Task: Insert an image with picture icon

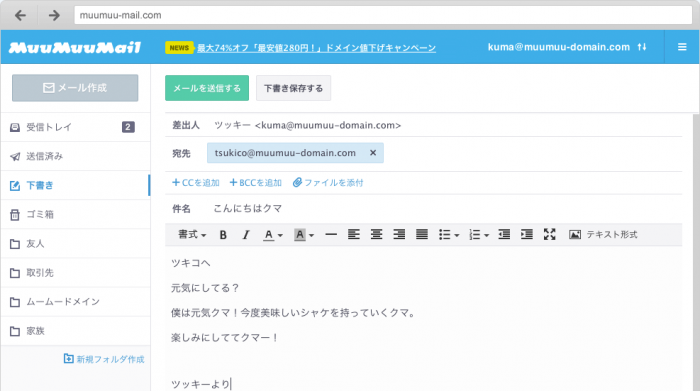Action: (x=575, y=234)
